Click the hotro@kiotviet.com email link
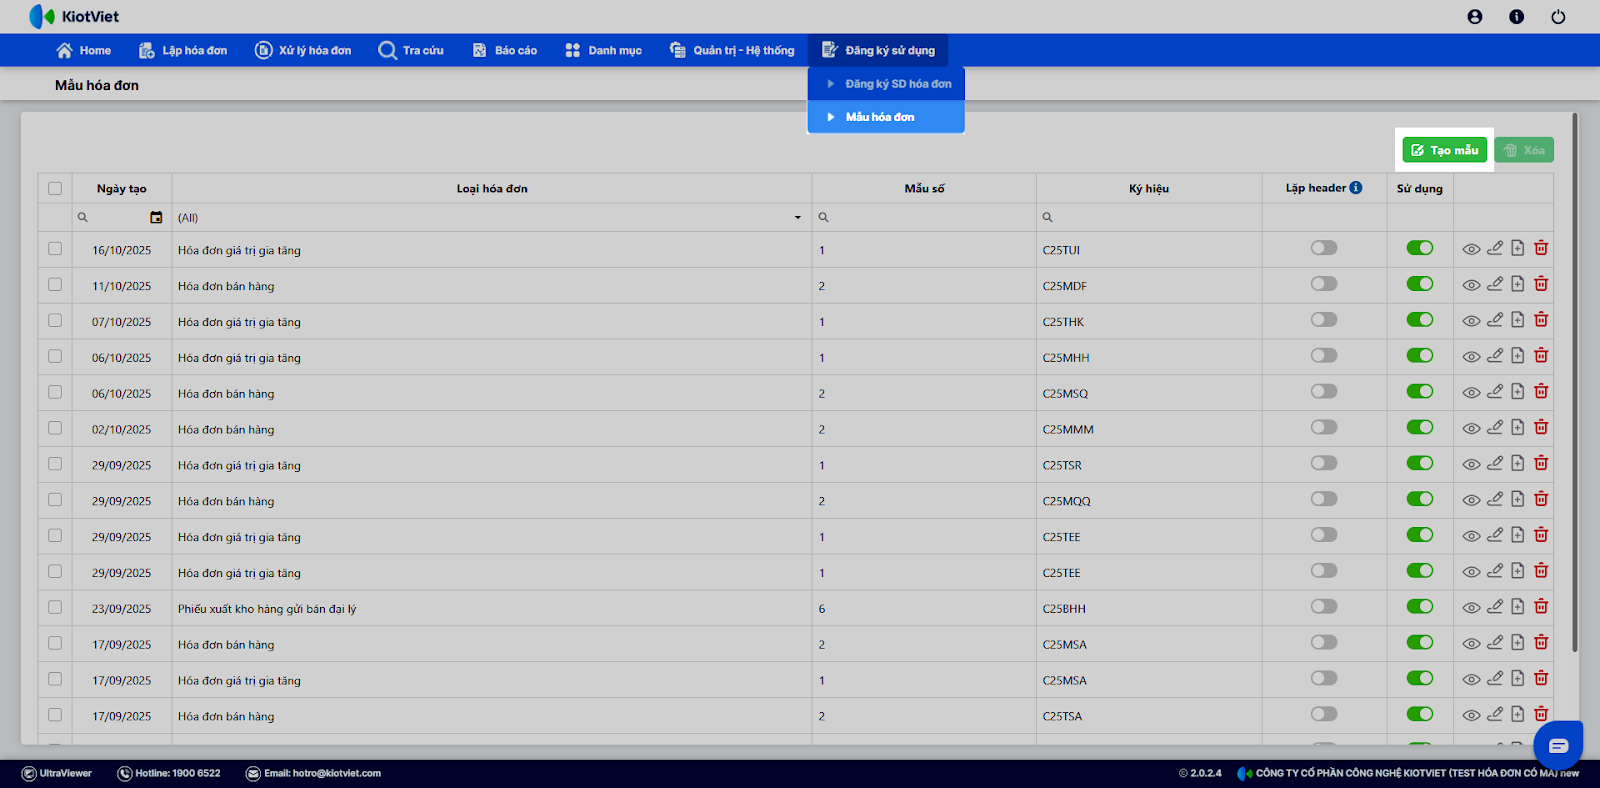Viewport: 1600px width, 788px height. click(314, 773)
